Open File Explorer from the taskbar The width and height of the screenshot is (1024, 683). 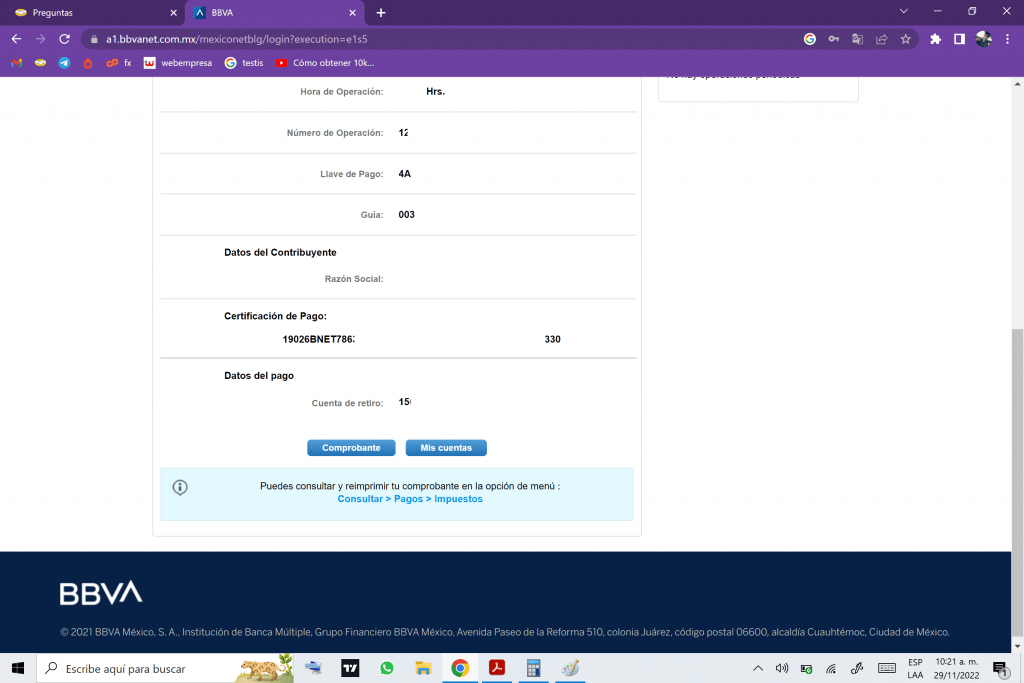423,668
